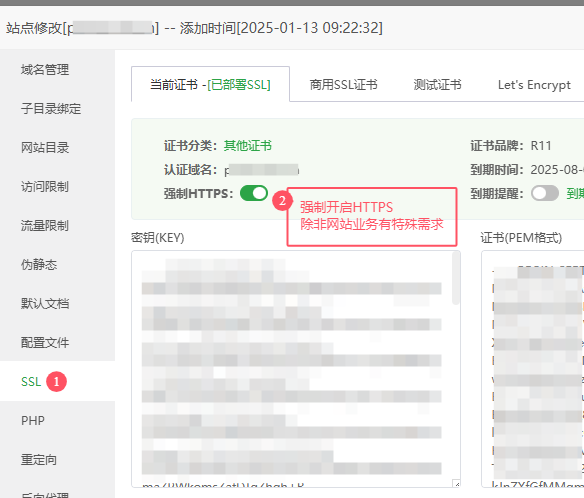The image size is (584, 498).
Task: Select the SSL sidebar item
Action: point(31,382)
